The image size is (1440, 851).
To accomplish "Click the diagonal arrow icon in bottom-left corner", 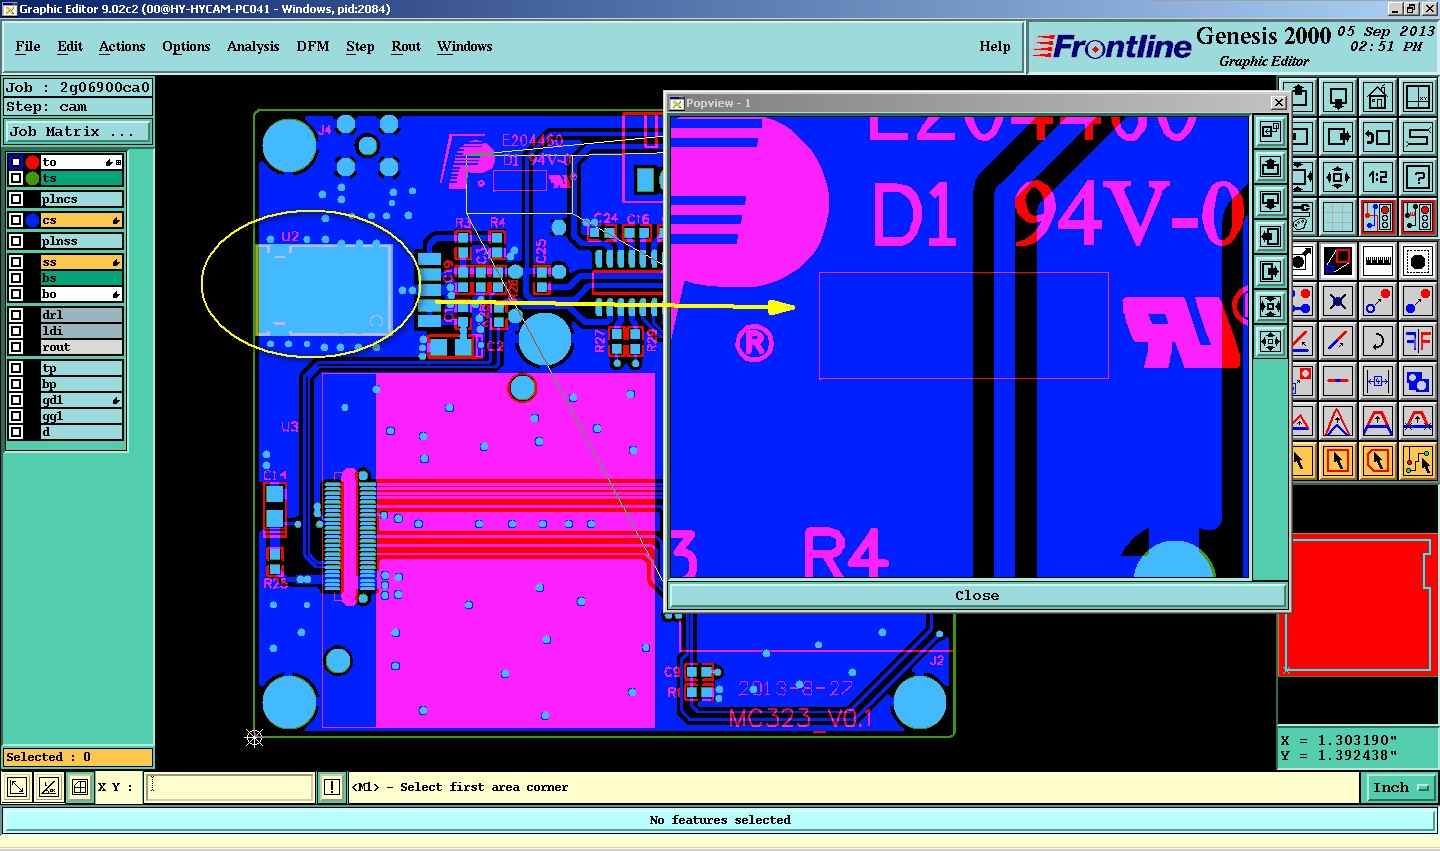I will (x=17, y=787).
